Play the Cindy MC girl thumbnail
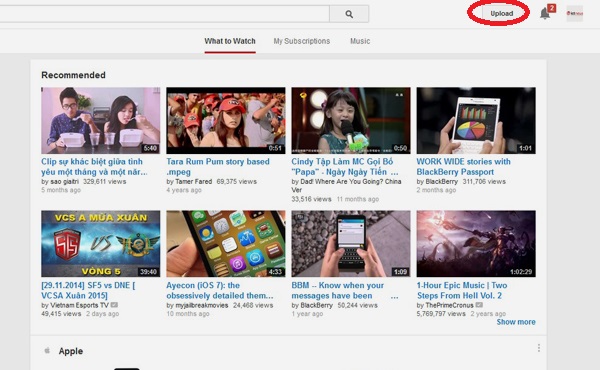 tap(351, 121)
